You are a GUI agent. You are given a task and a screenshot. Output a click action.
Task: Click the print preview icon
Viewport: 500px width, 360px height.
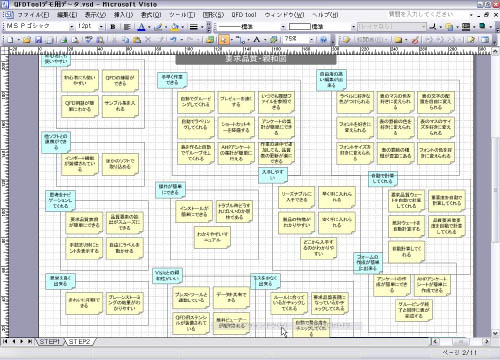coord(75,40)
